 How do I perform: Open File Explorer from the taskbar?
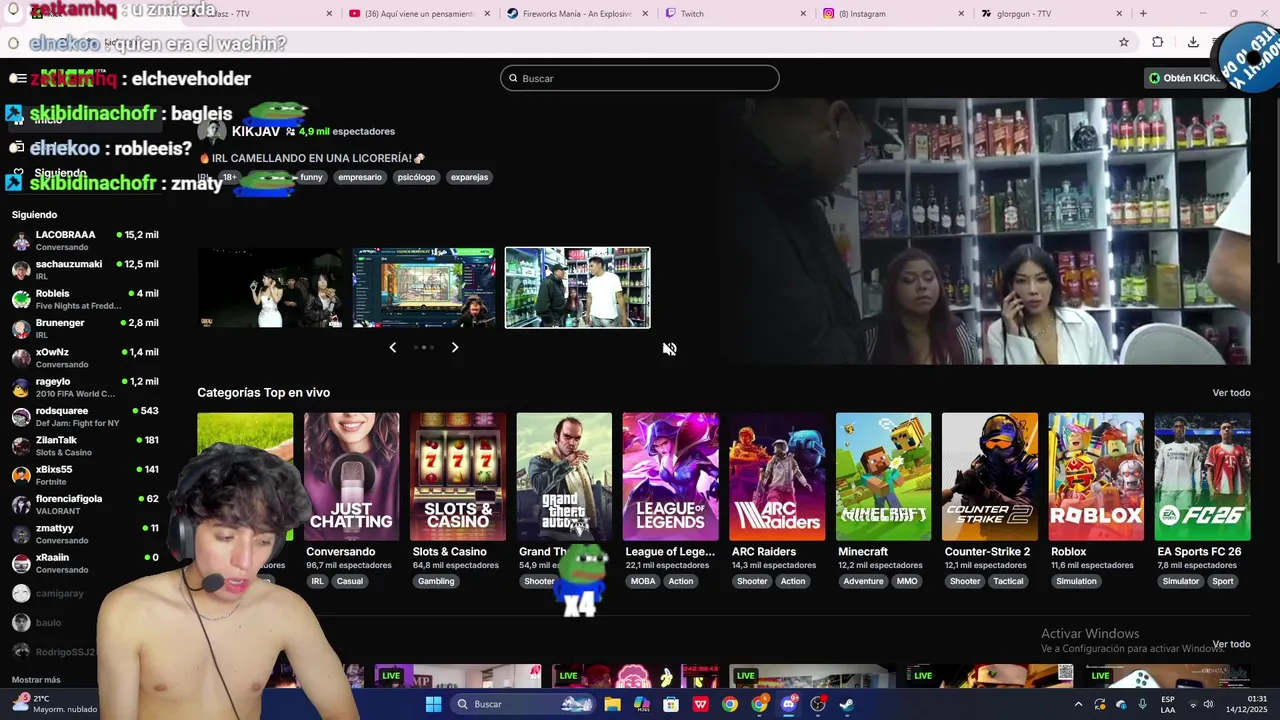pyautogui.click(x=612, y=704)
